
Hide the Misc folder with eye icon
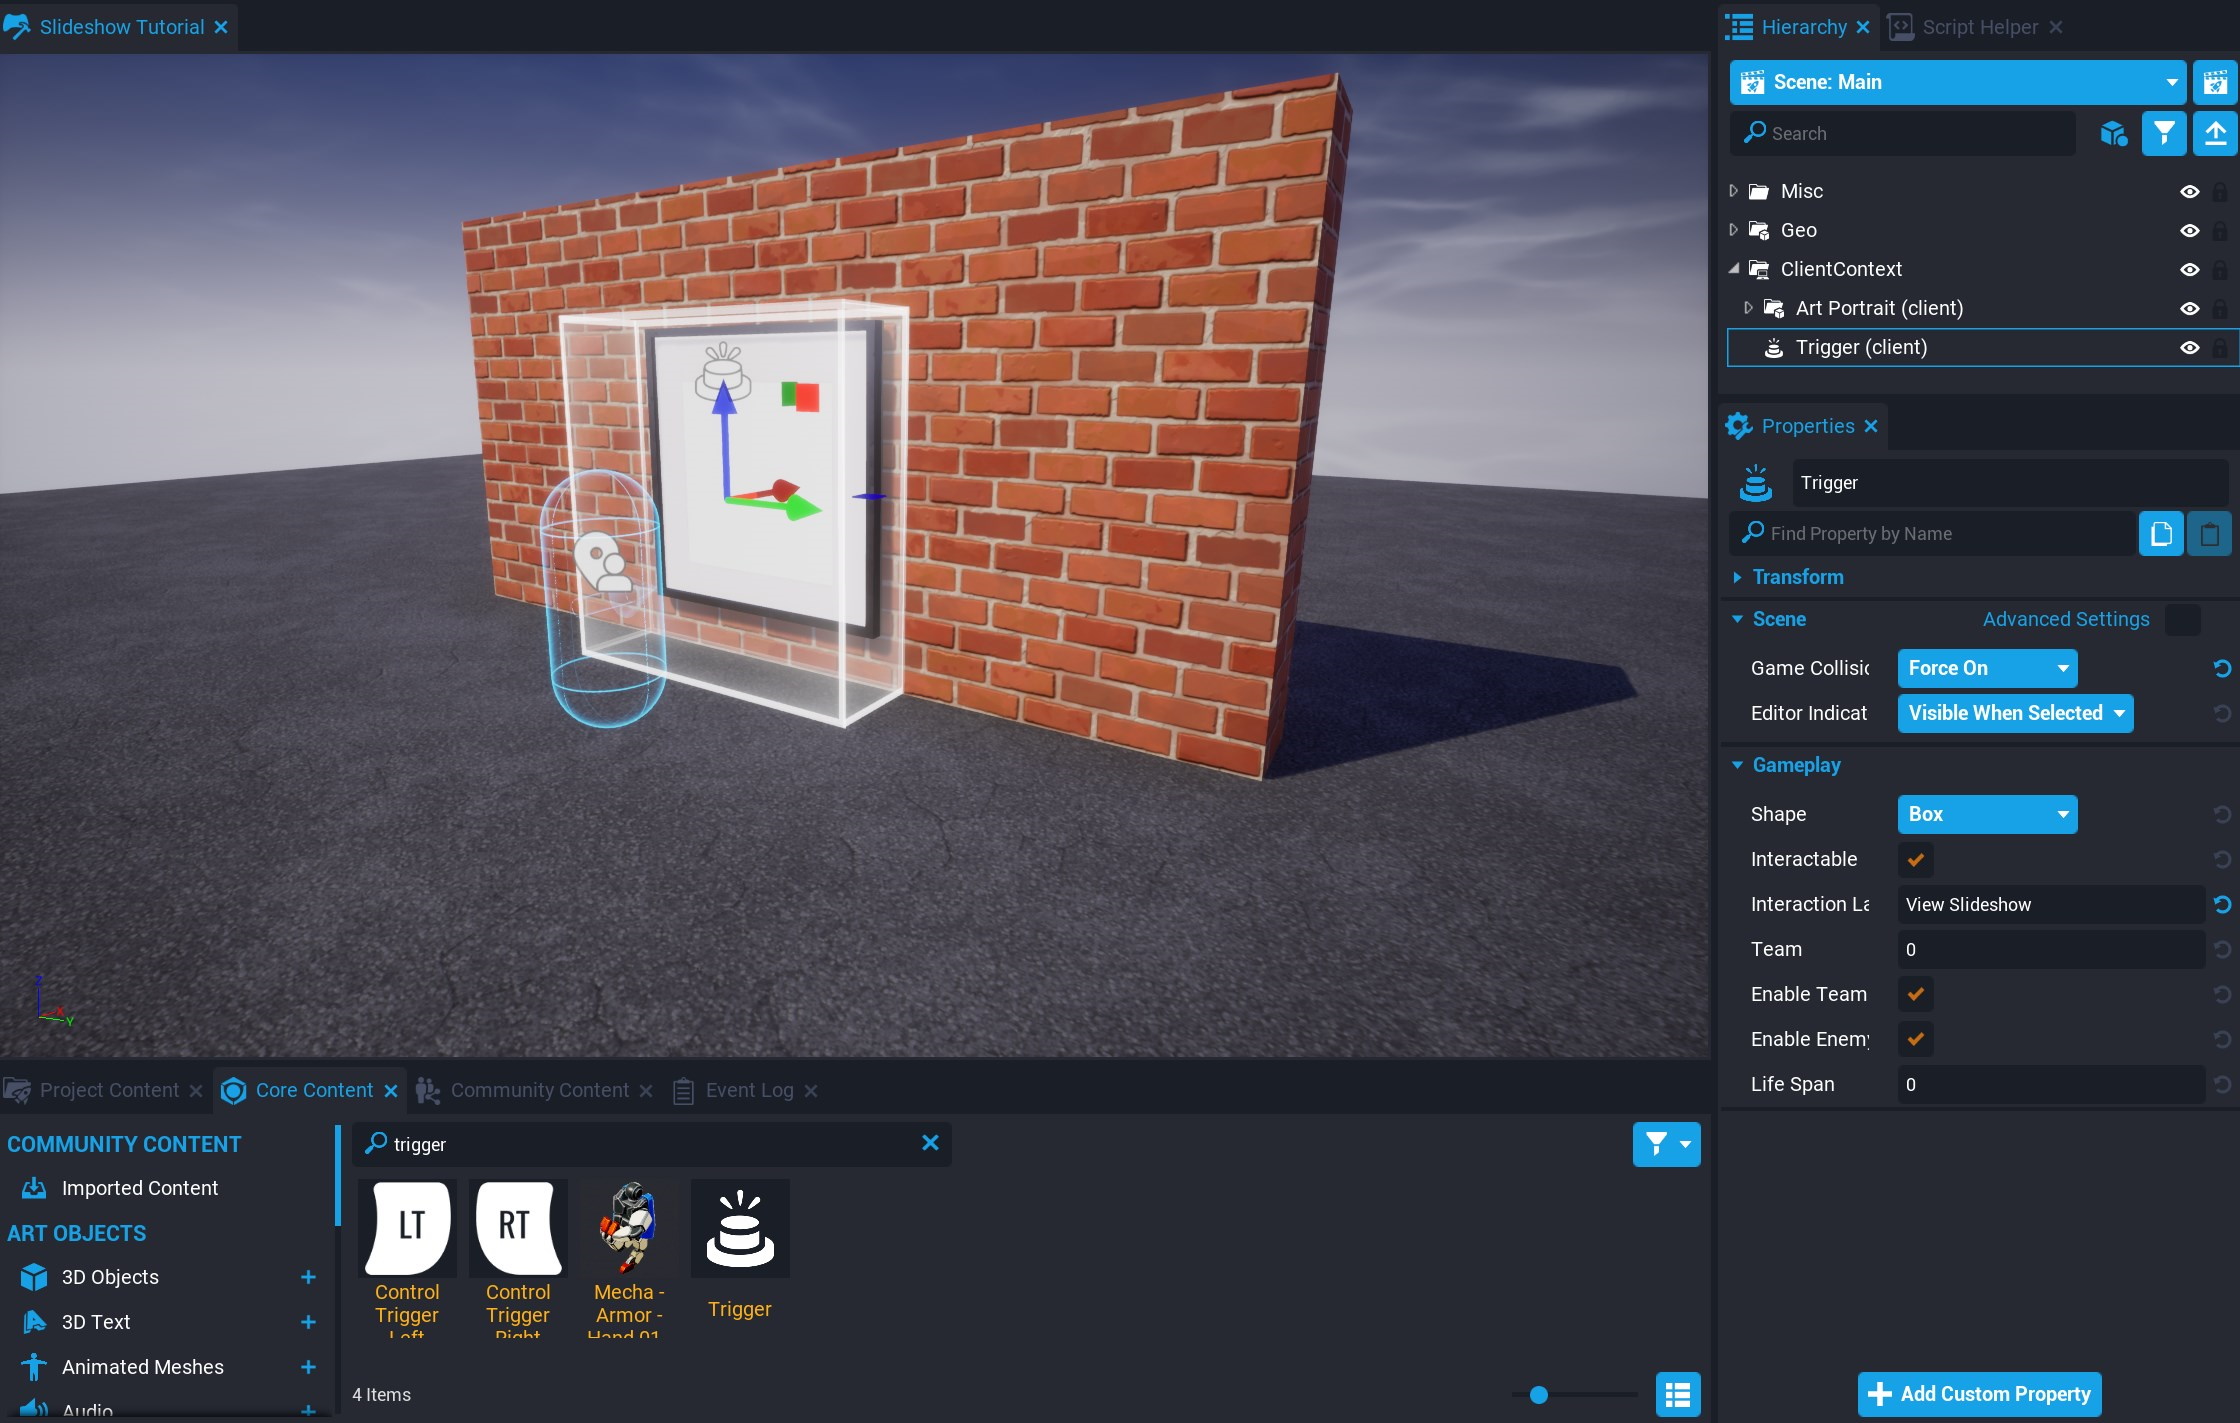point(2189,191)
